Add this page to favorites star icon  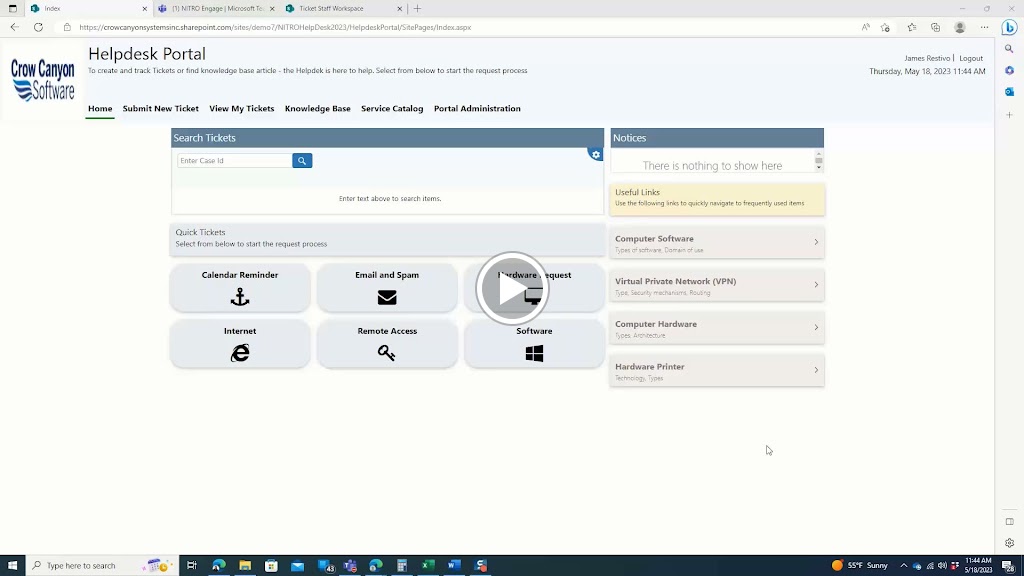(886, 27)
